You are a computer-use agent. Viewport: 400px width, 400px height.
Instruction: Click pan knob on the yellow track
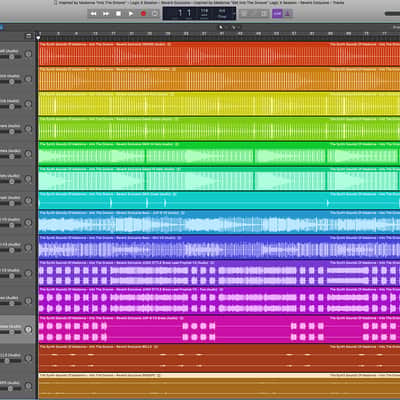tap(28, 104)
